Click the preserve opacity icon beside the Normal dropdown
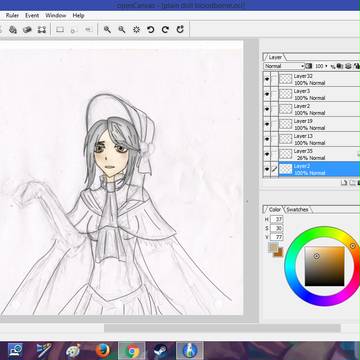The height and width of the screenshot is (360, 360). 308,66
